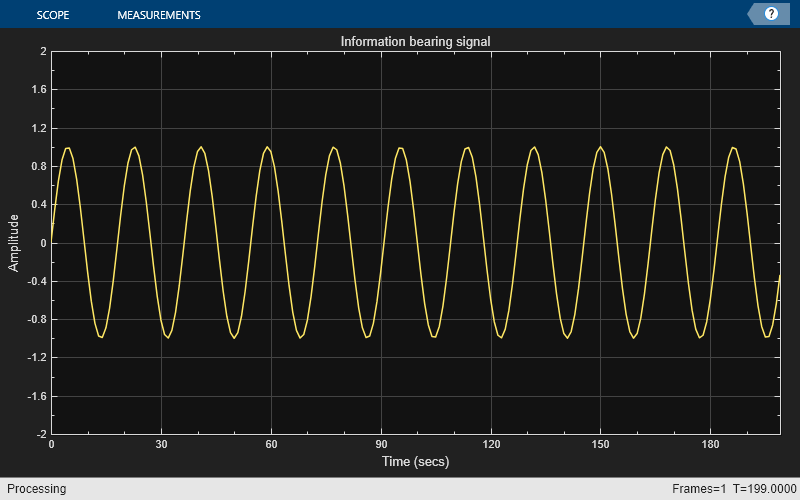Click the y-axis tick label -0.4

(37, 282)
